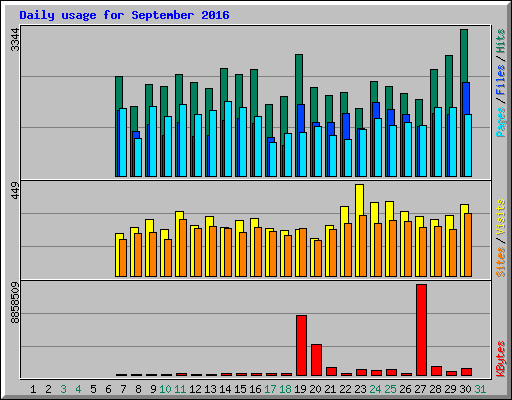Click the 'Hits' legend label
512x400 pixels.
[x=501, y=41]
